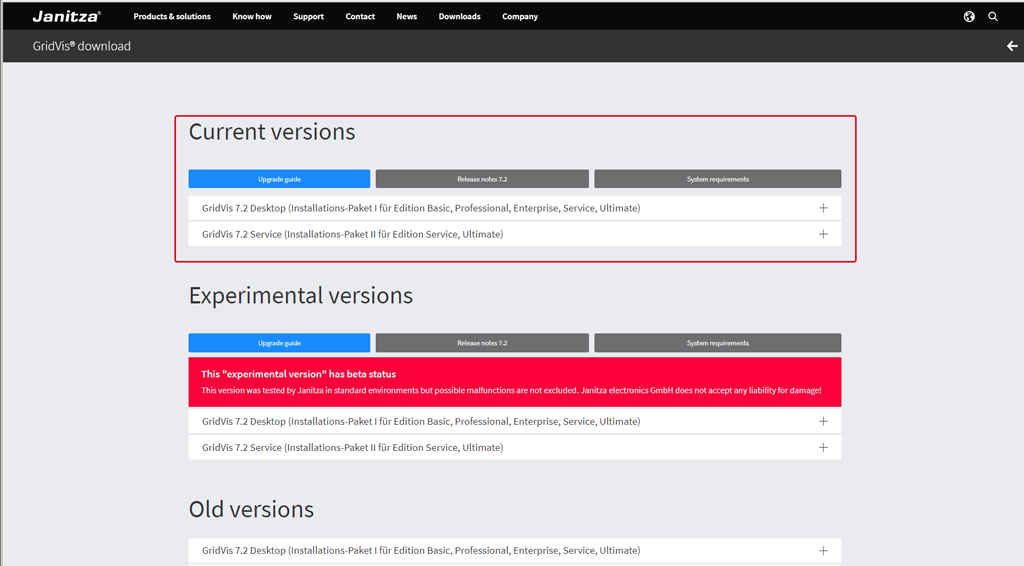
Task: Expand GridVis 7.2 Service in Experimental versions
Action: [x=515, y=448]
